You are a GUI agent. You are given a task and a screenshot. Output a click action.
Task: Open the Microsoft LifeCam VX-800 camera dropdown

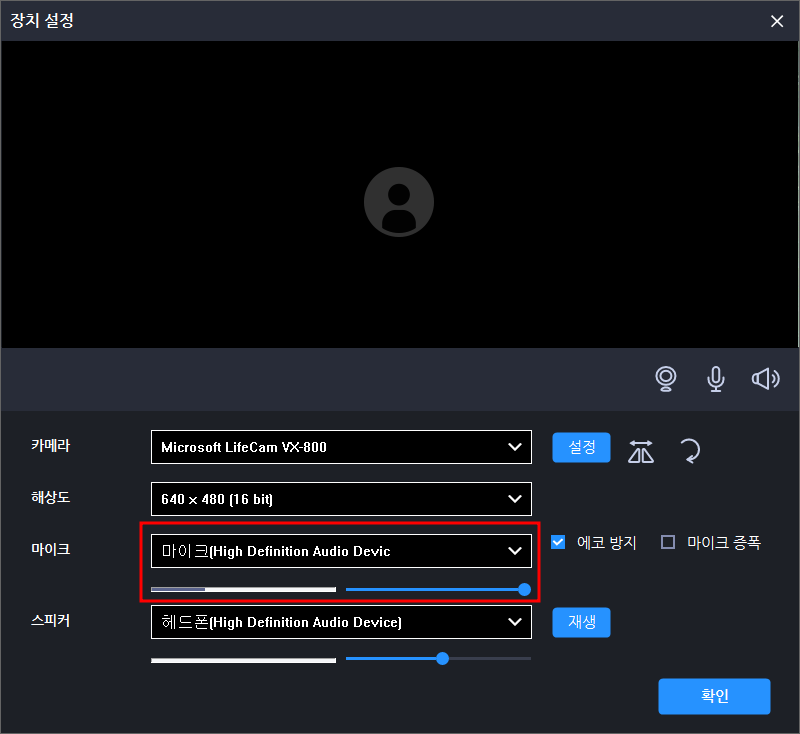point(341,447)
